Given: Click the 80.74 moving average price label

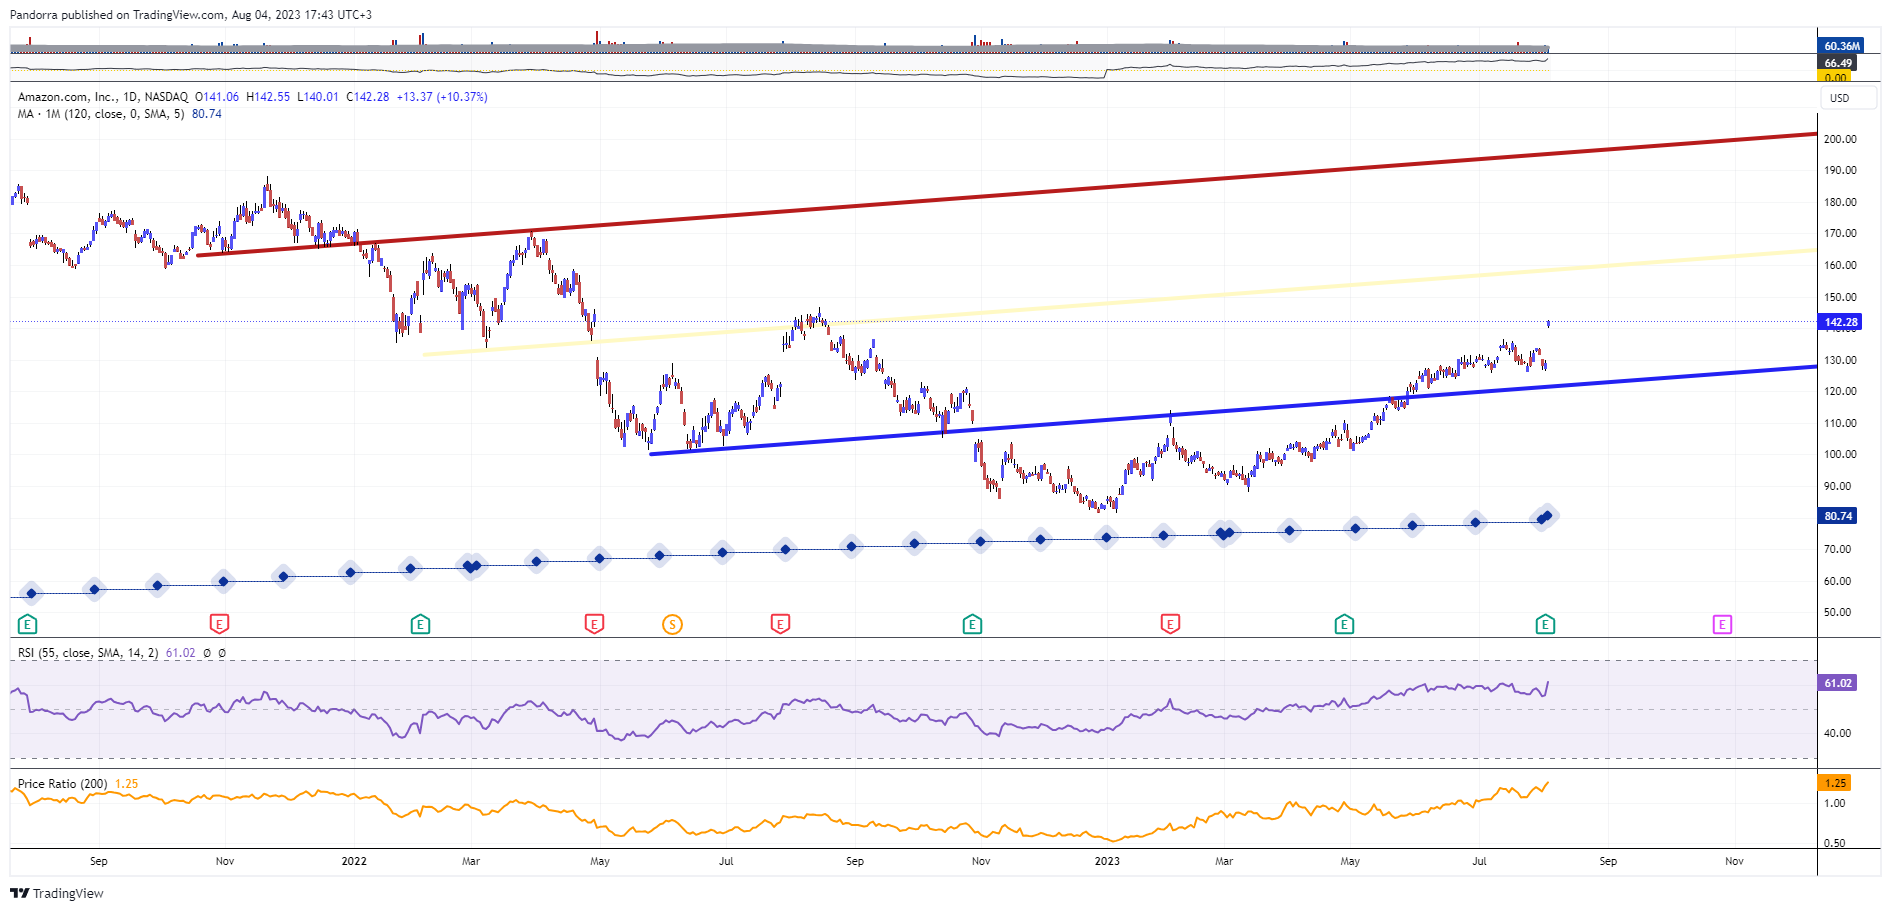Looking at the screenshot, I should pyautogui.click(x=1838, y=516).
